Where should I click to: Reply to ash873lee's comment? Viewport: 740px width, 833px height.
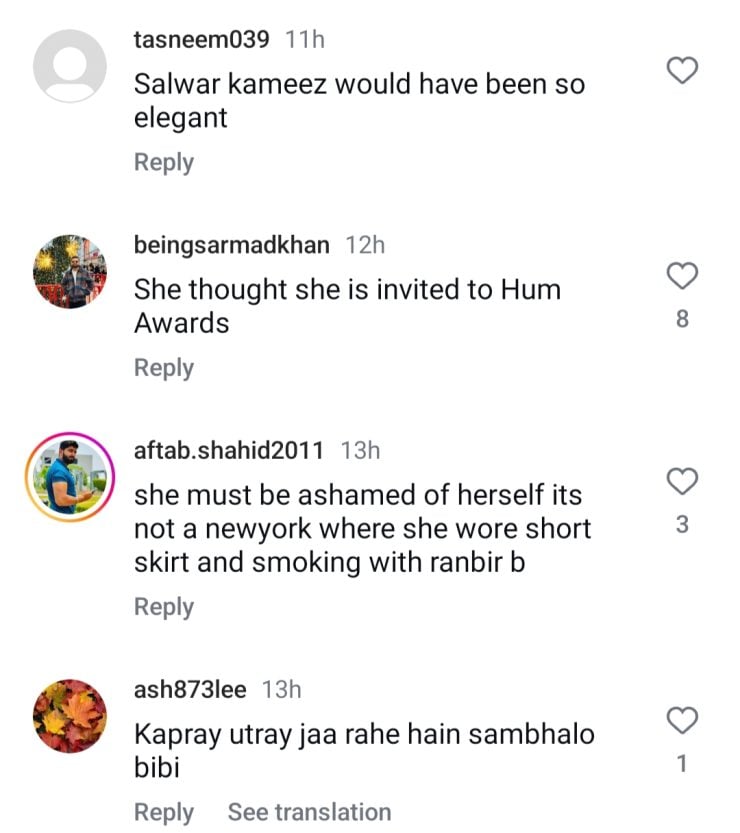click(164, 812)
